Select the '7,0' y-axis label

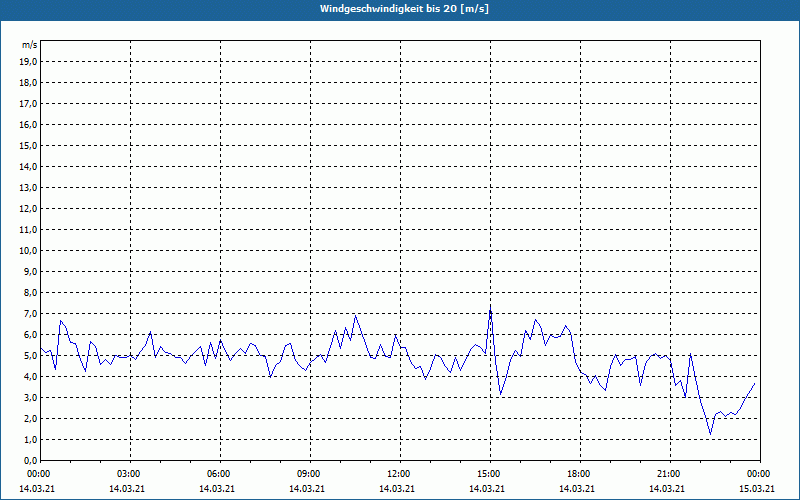pos(31,314)
